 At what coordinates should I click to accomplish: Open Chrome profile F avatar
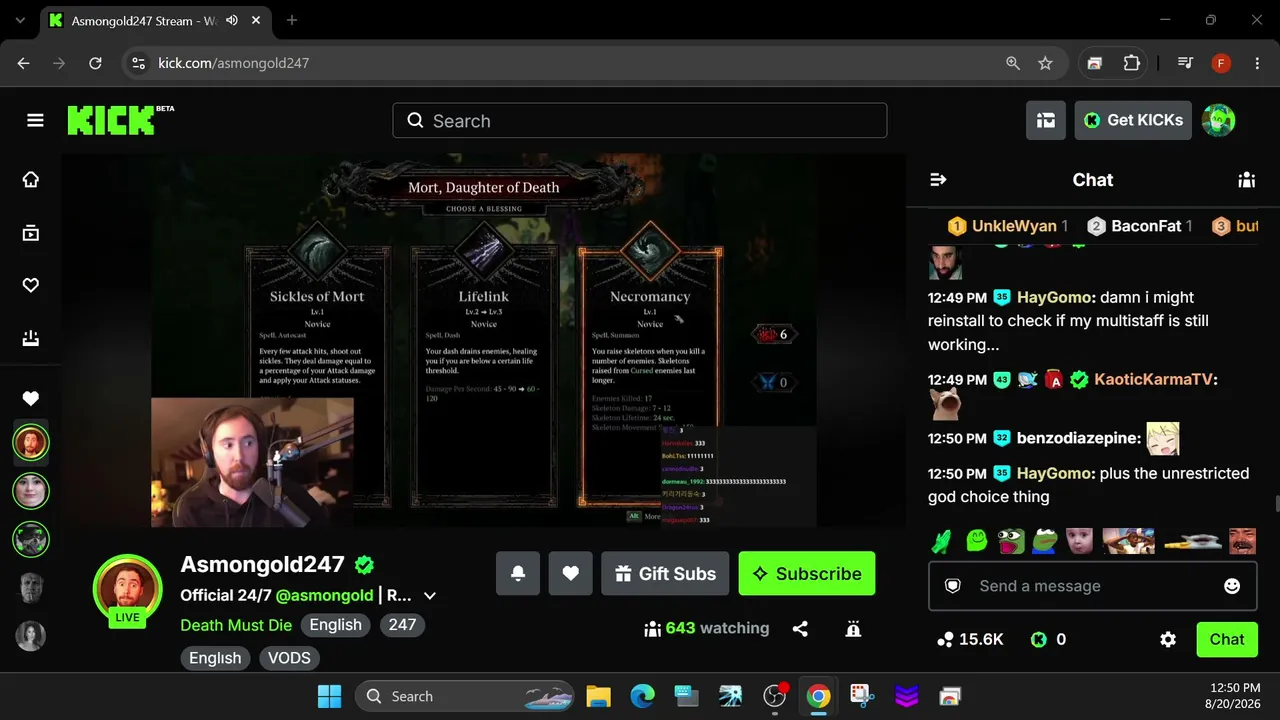click(x=1221, y=63)
